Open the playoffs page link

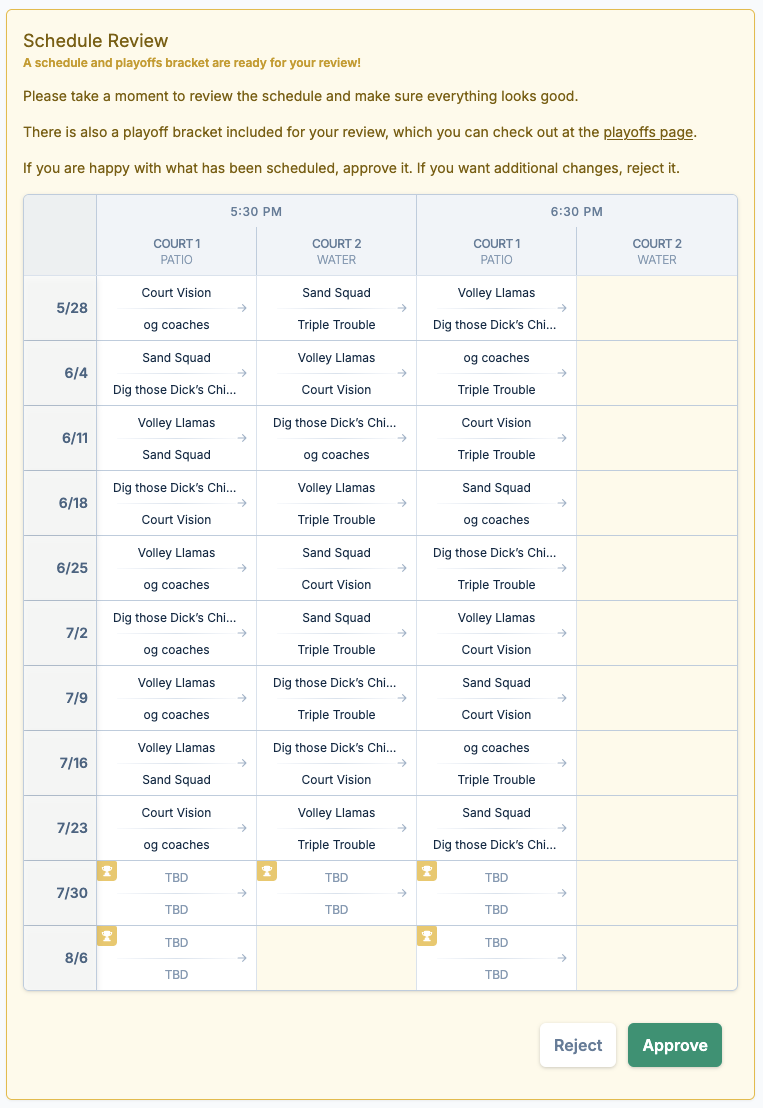[x=648, y=131]
